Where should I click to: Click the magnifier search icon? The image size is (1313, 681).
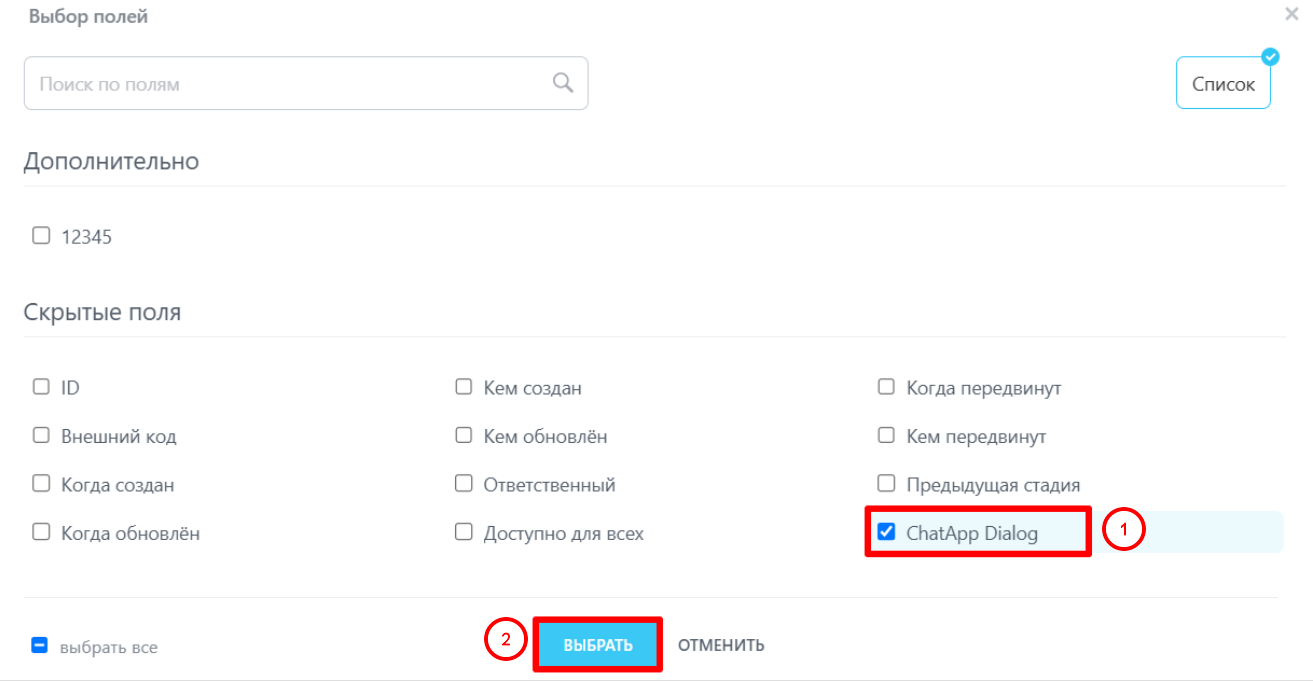[x=563, y=82]
